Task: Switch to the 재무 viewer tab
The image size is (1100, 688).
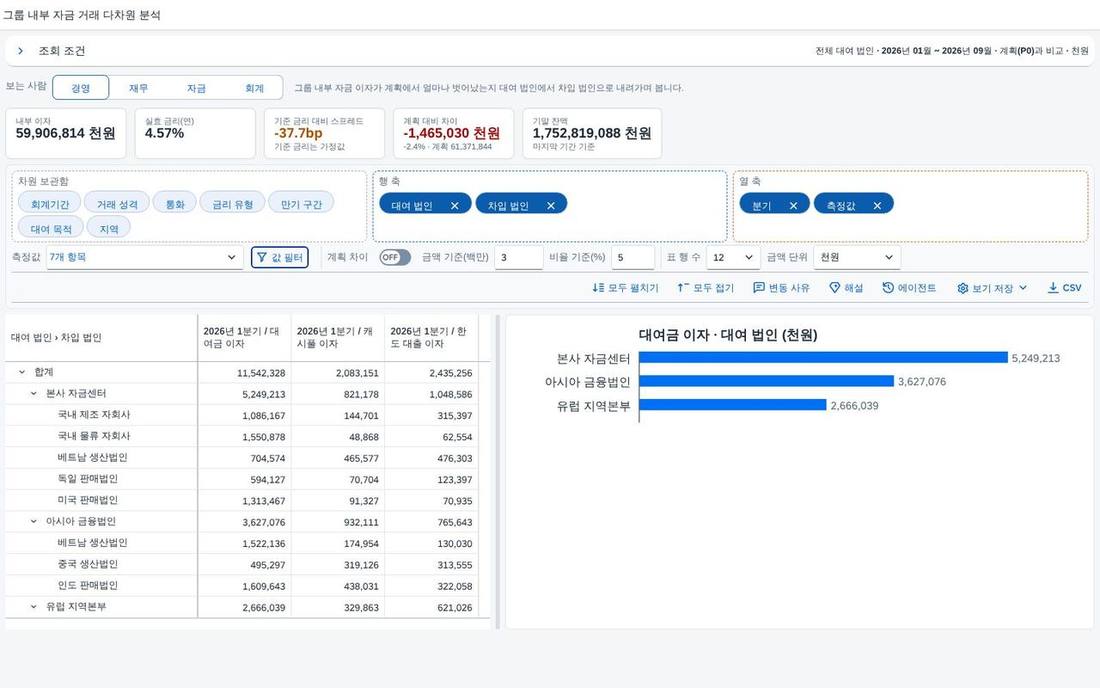Action: click(x=138, y=88)
